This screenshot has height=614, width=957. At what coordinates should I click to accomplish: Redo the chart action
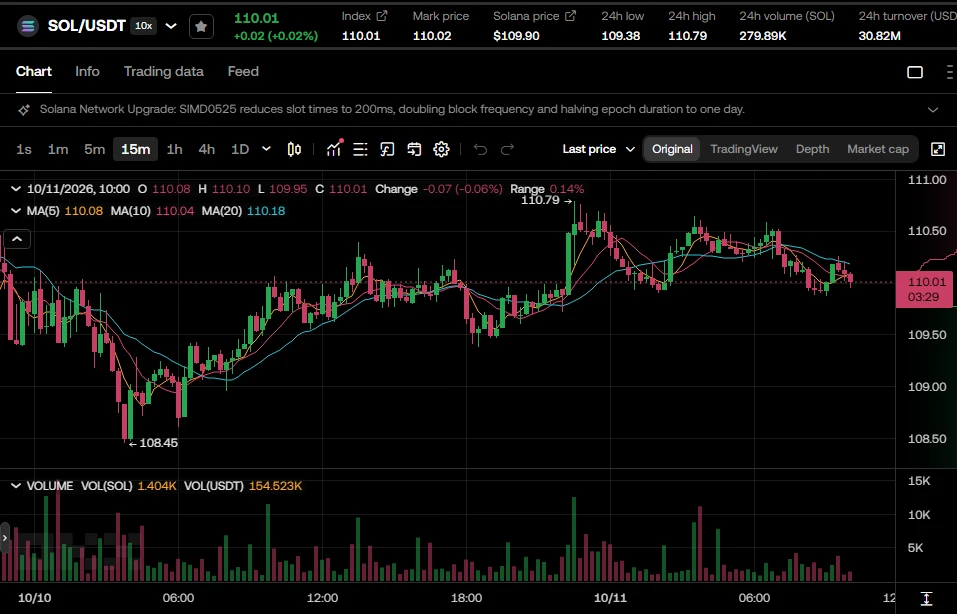pyautogui.click(x=507, y=150)
